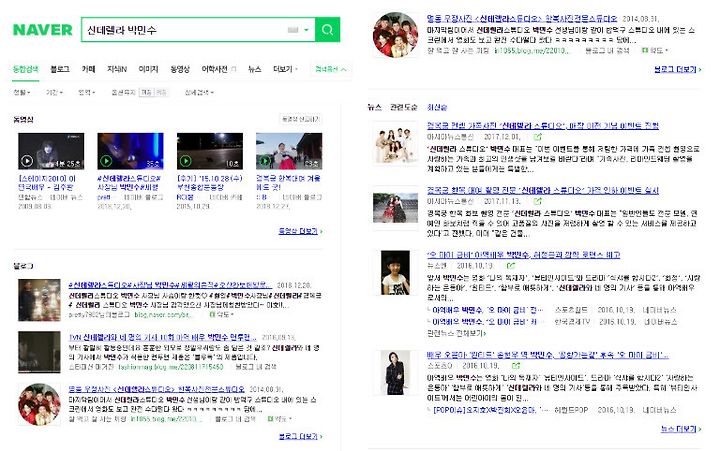
Task: Open the 경복궁 한복대여 video title
Action: tap(288, 182)
